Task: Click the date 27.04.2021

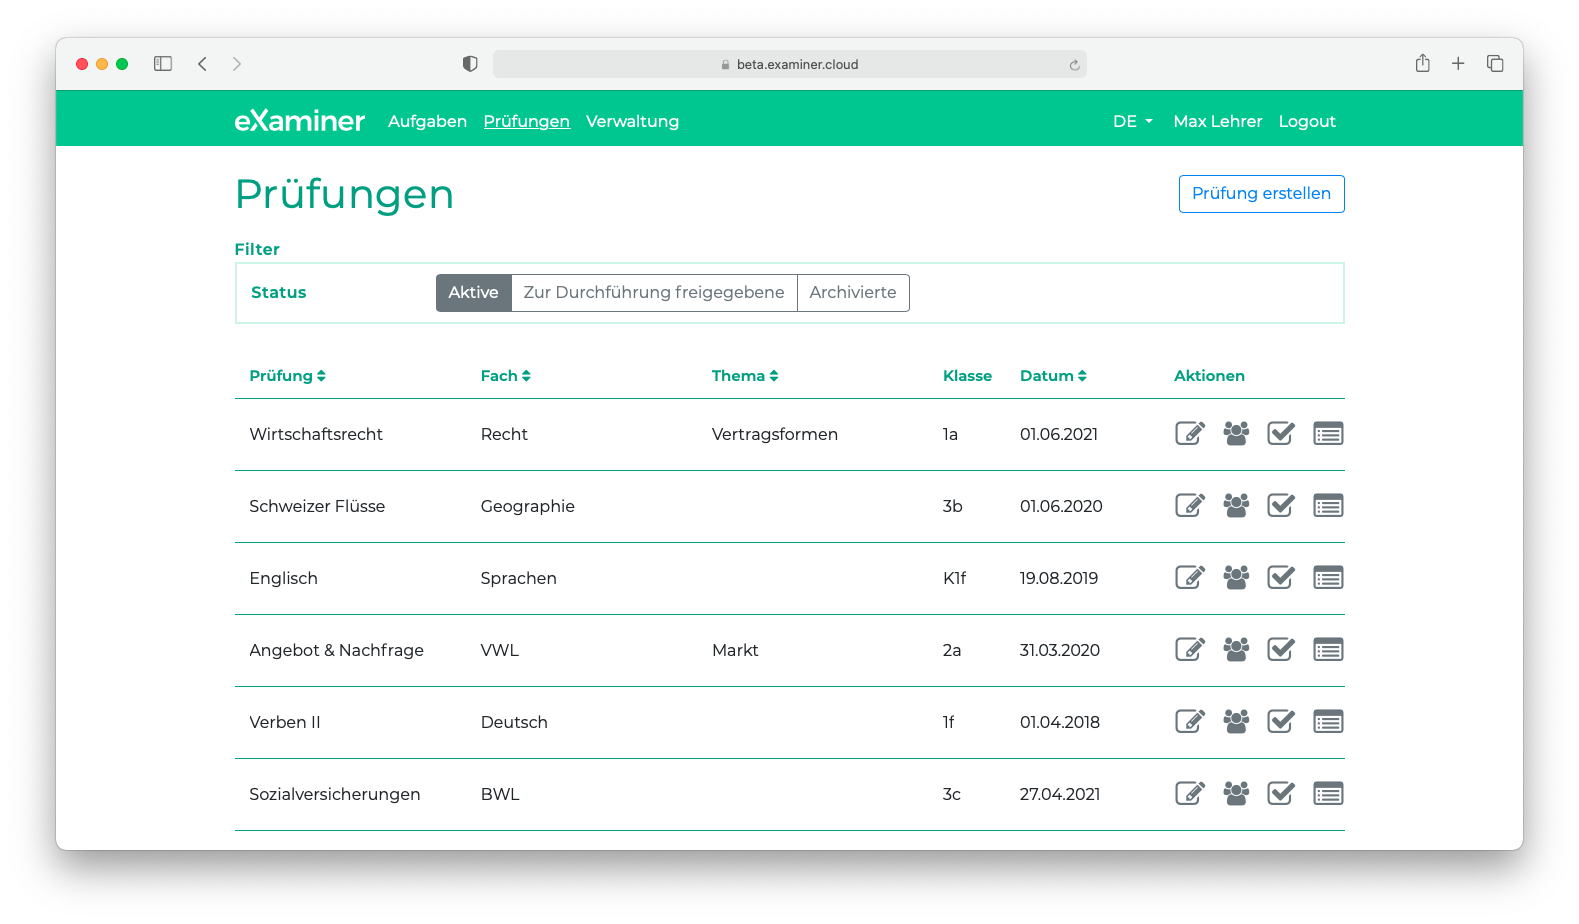Action: 1060,794
